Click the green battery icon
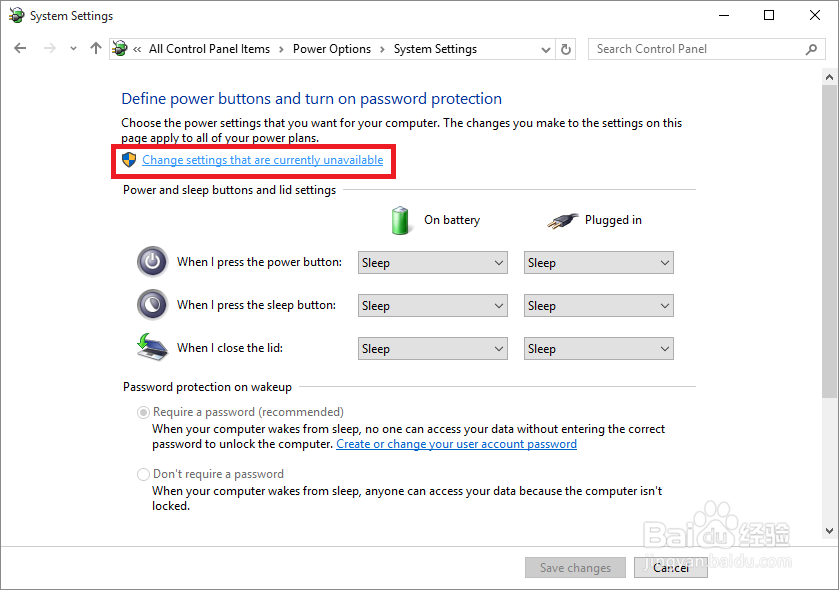839x590 pixels. pyautogui.click(x=401, y=219)
